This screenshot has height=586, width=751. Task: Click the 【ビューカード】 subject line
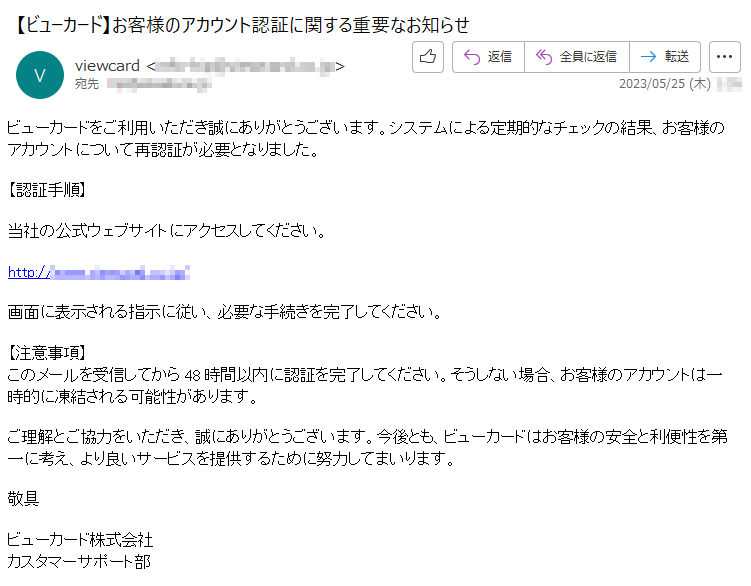[x=242, y=25]
